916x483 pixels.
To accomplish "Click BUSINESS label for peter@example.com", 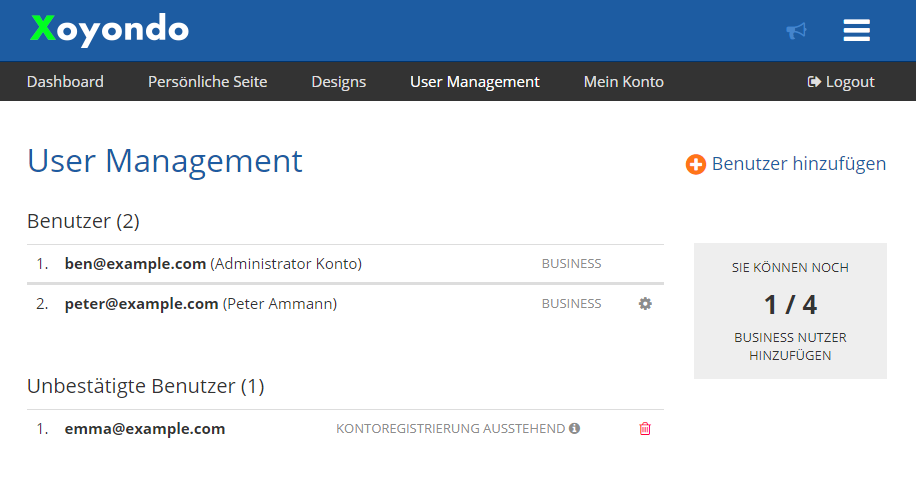I will click(571, 304).
